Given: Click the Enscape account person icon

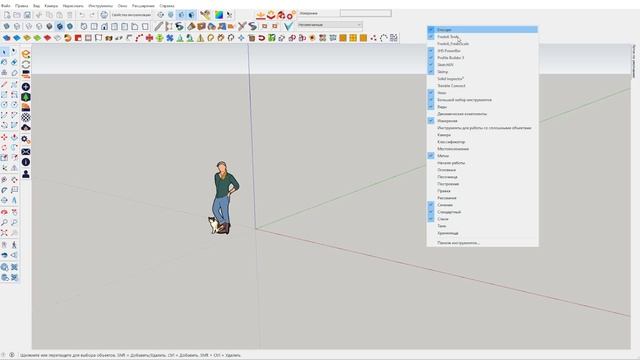Looking at the screenshot, I should (26, 174).
